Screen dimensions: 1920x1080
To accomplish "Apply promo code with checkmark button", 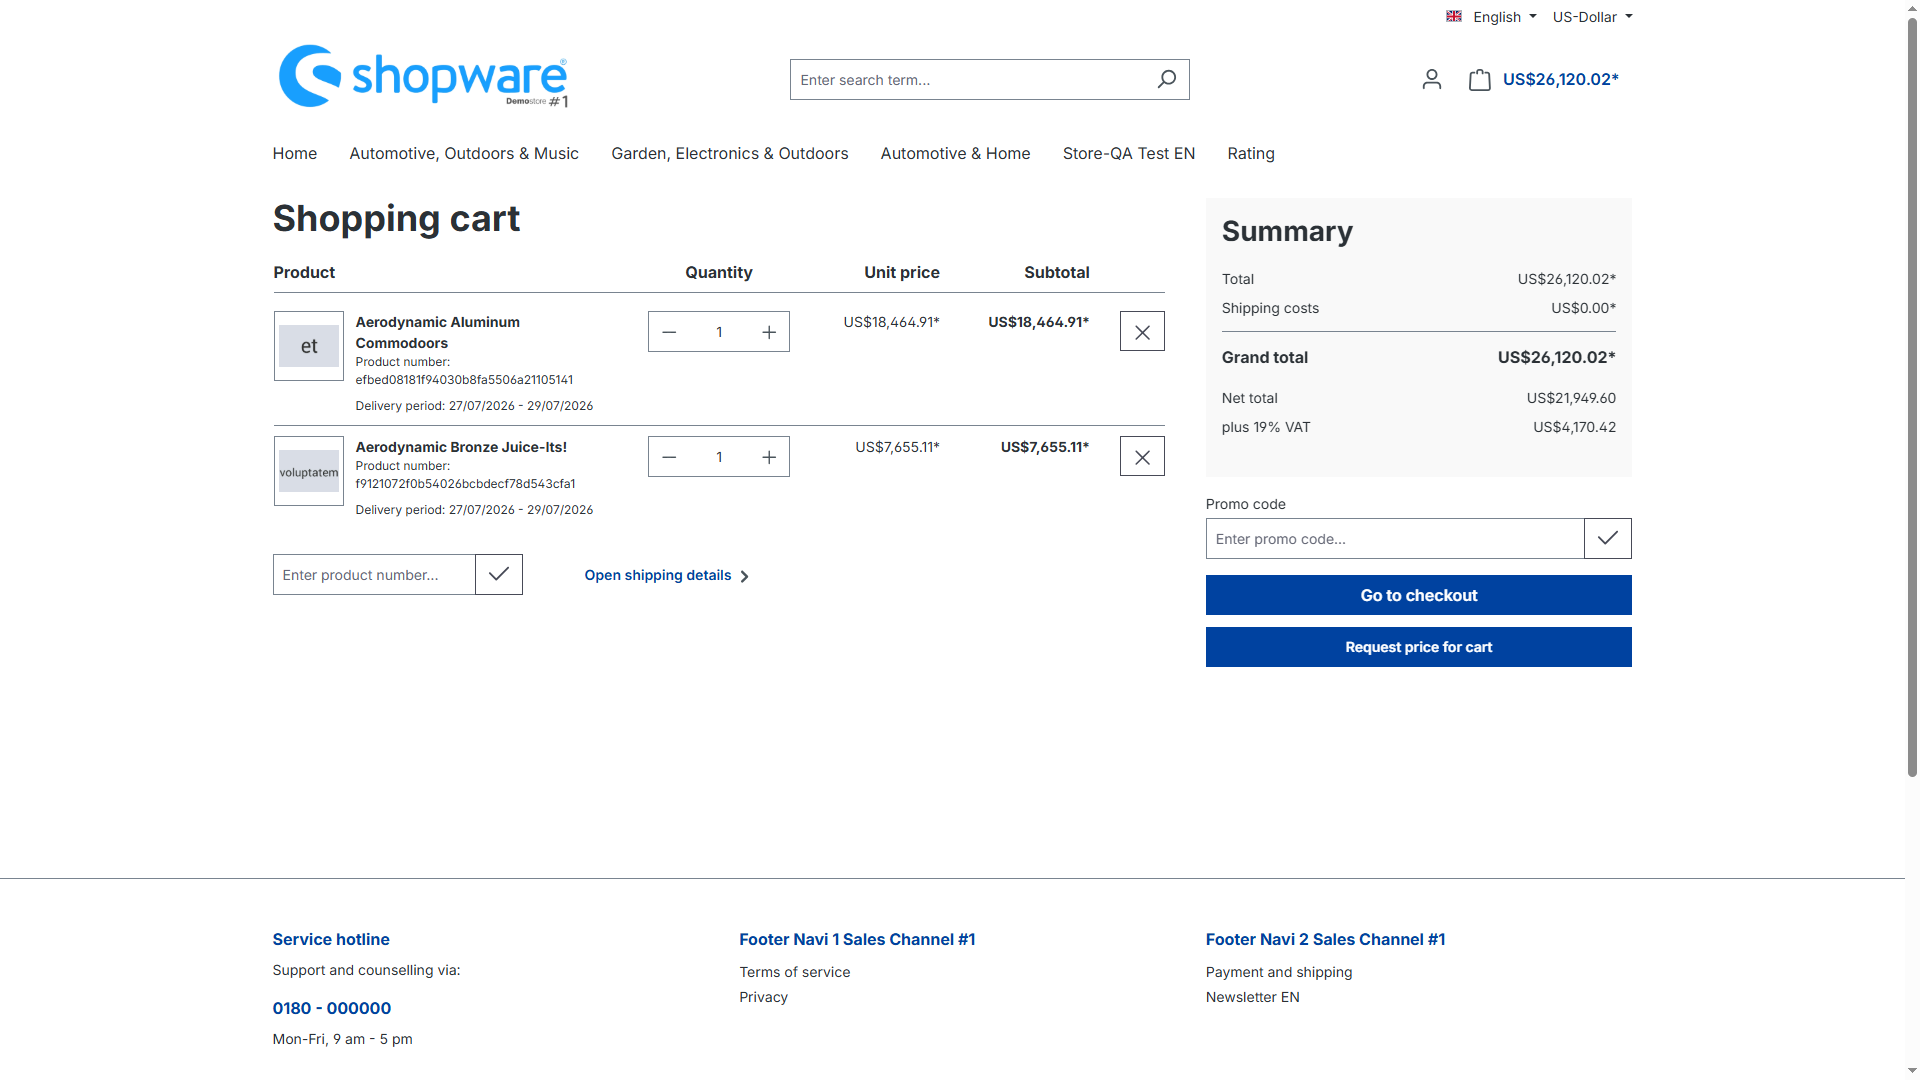I will click(1608, 539).
